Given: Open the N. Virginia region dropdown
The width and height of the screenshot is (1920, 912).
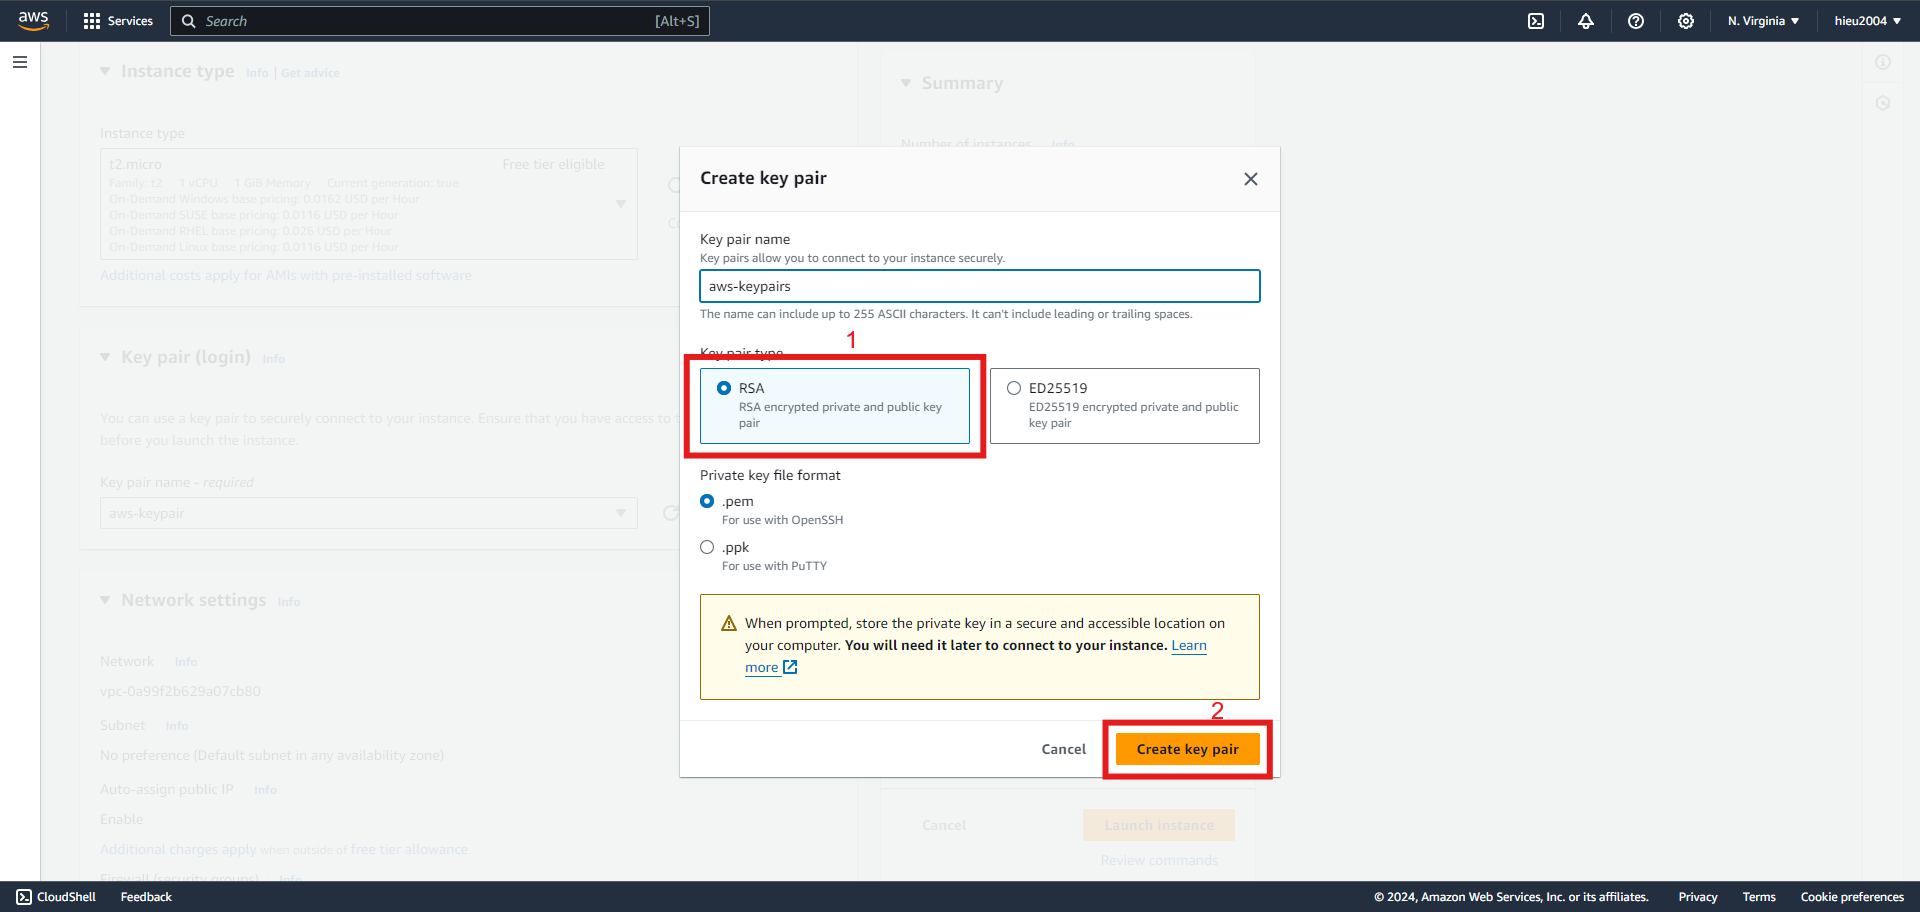Looking at the screenshot, I should coord(1763,21).
